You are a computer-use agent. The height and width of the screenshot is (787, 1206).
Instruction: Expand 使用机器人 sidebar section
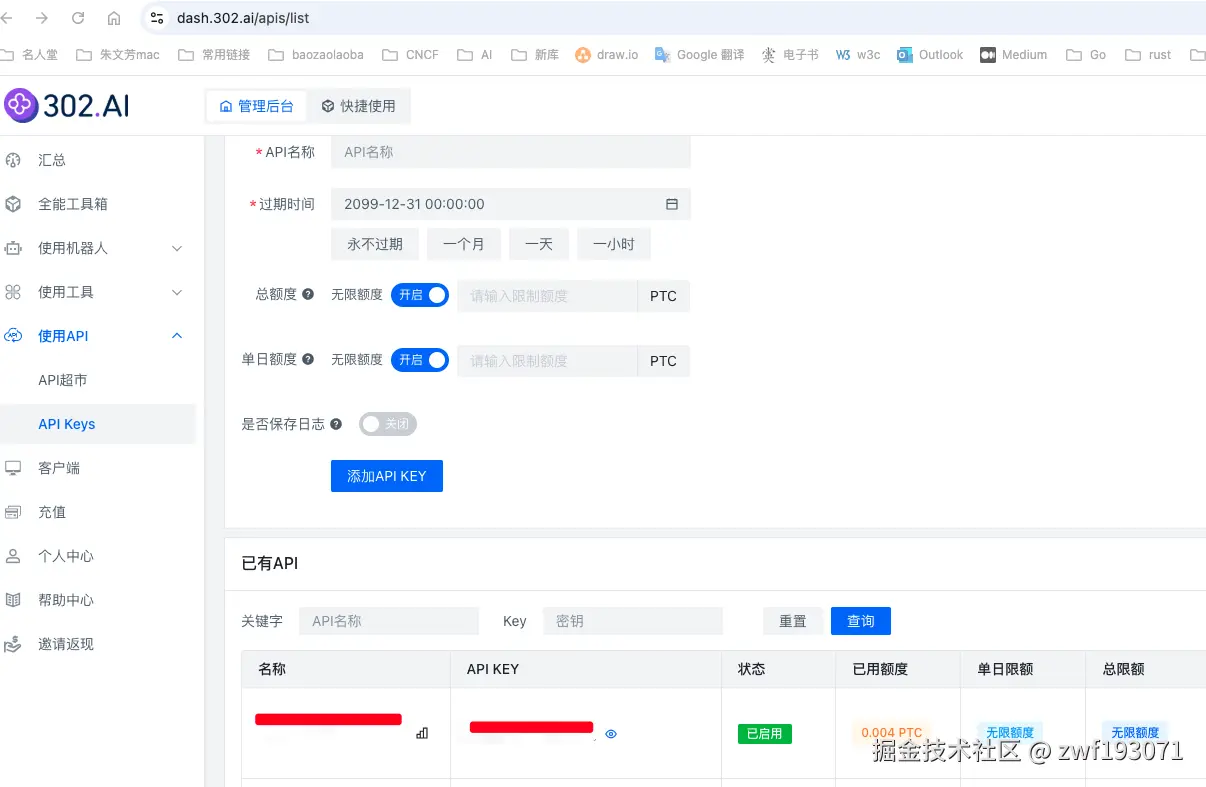click(97, 248)
